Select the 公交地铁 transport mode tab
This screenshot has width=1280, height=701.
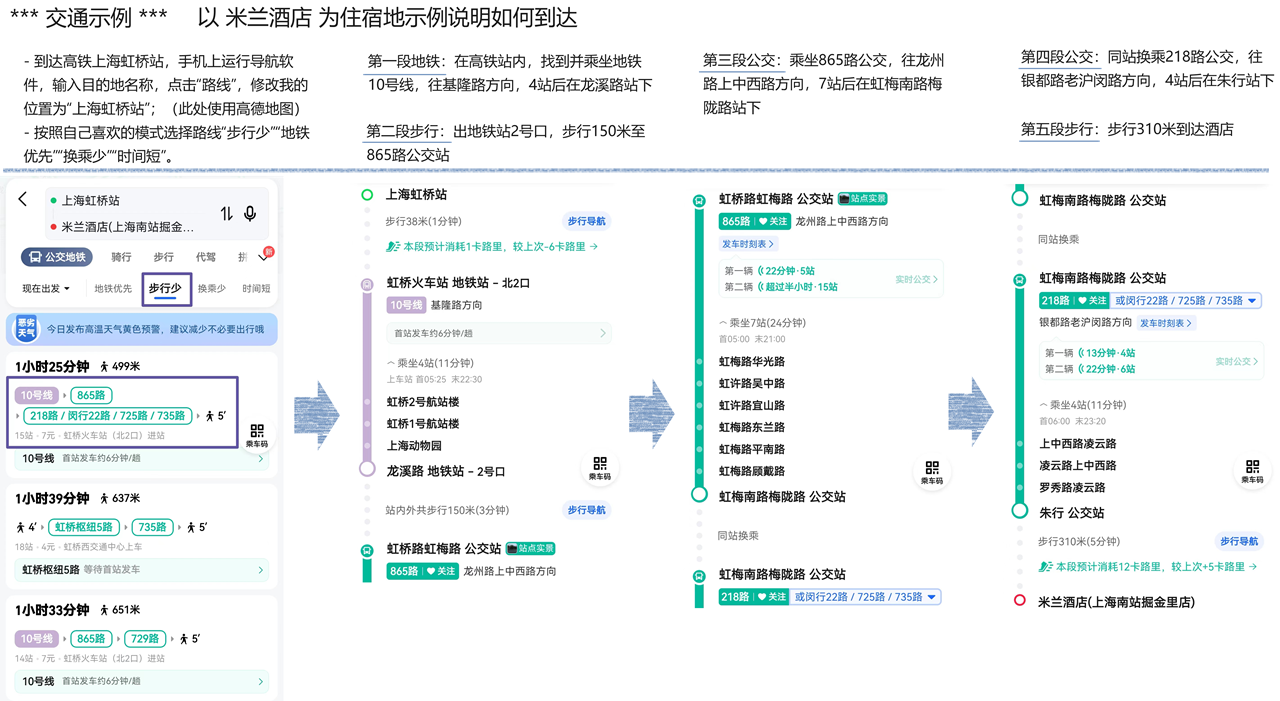56,257
